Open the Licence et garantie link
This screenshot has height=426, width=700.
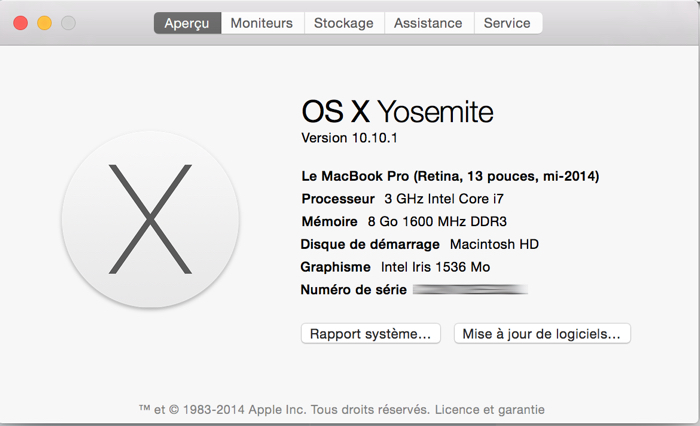pos(491,409)
